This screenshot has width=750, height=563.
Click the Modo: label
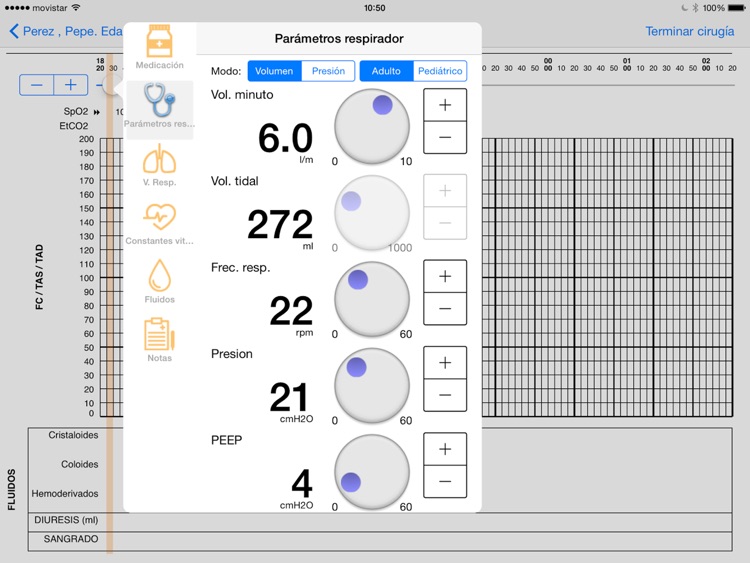pyautogui.click(x=226, y=71)
